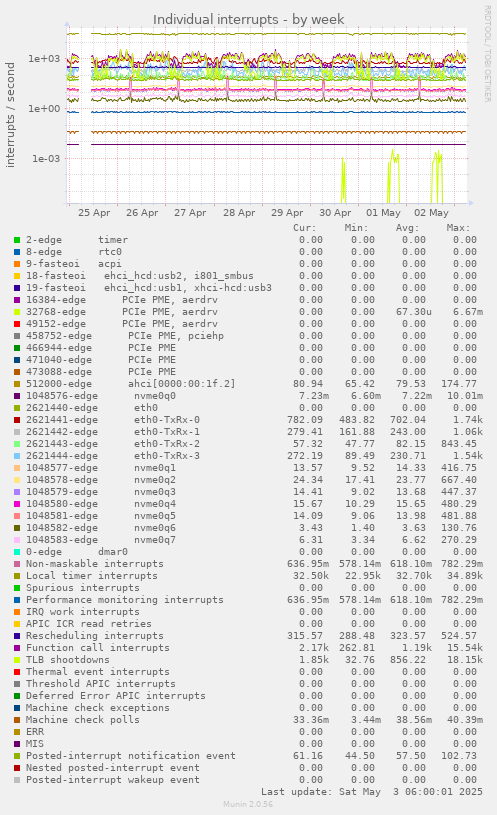Screen dimensions: 497x815
Task: Click the eth0-TxRx-0 dark red swatch
Action: 17,420
